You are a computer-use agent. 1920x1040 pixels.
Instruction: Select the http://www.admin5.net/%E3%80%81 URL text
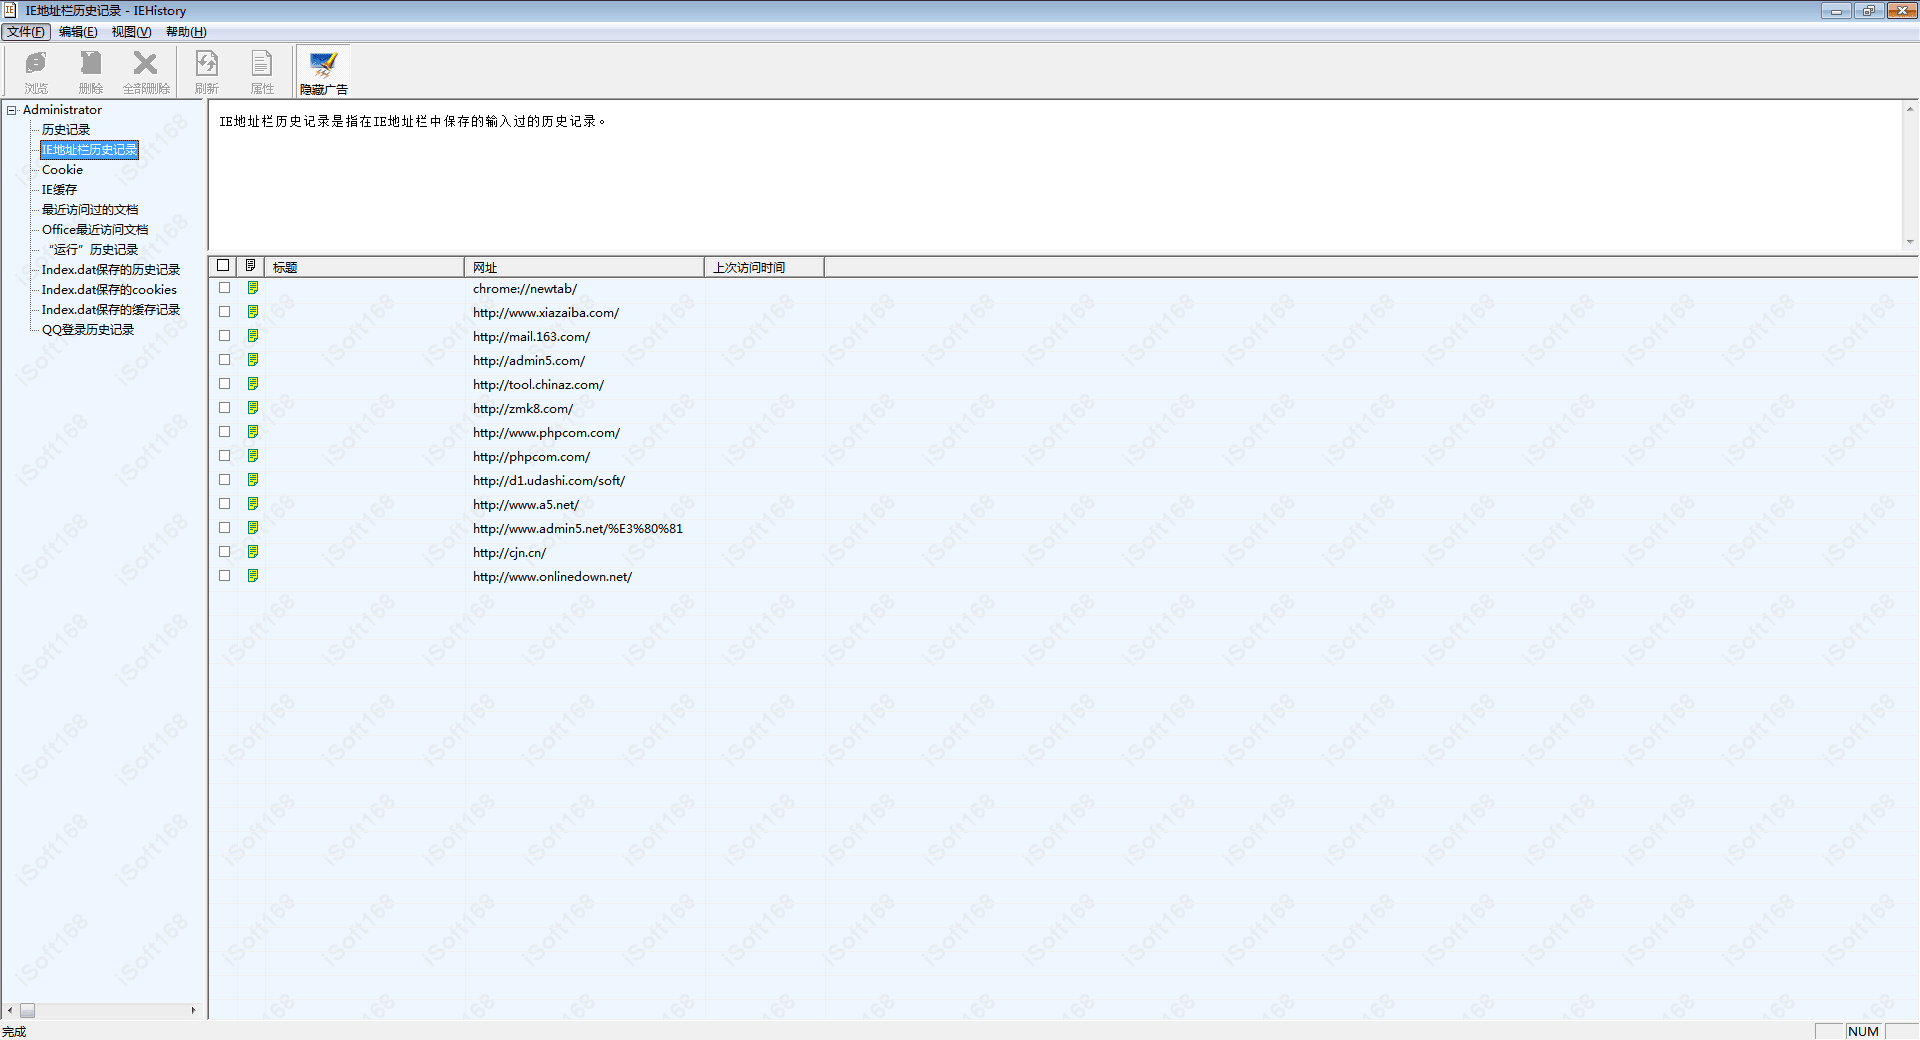578,529
